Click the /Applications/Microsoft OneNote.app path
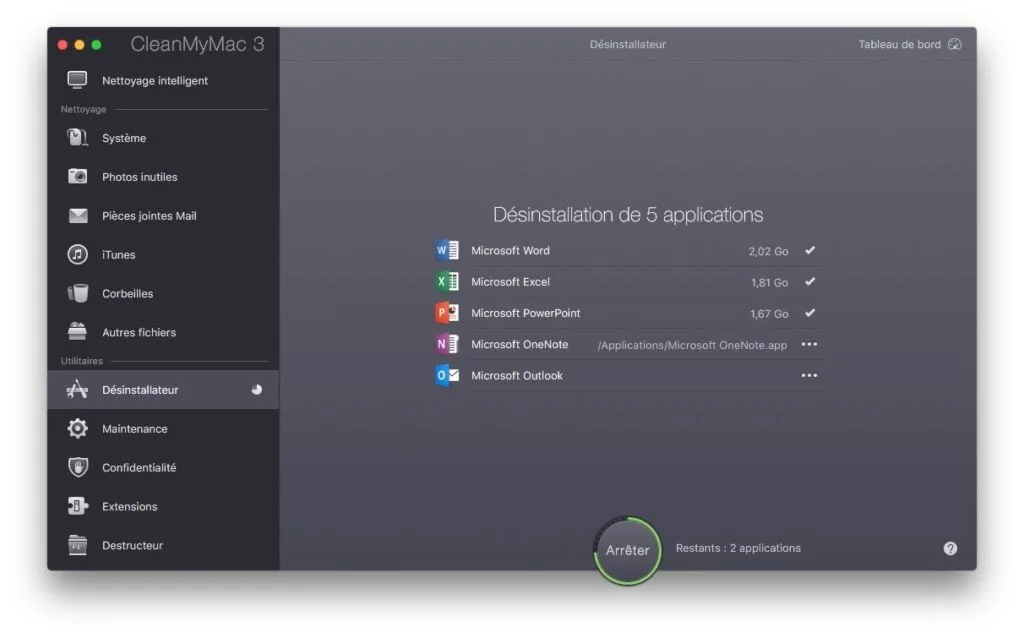 pyautogui.click(x=692, y=345)
